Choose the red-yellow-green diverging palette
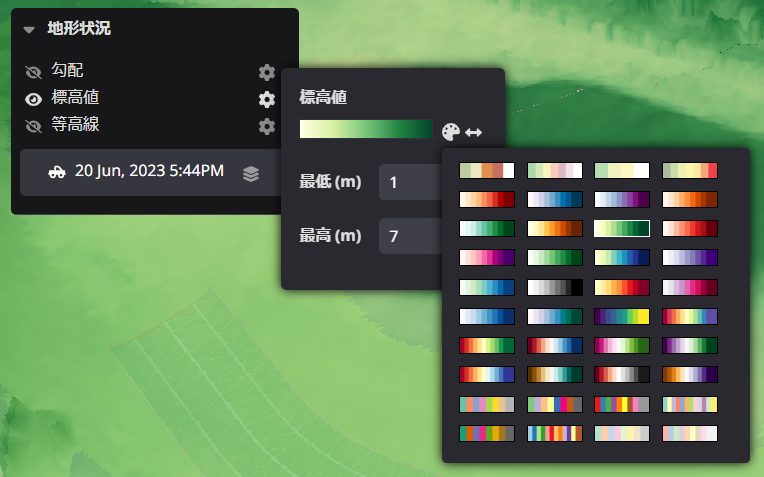The image size is (764, 477). coord(487,345)
